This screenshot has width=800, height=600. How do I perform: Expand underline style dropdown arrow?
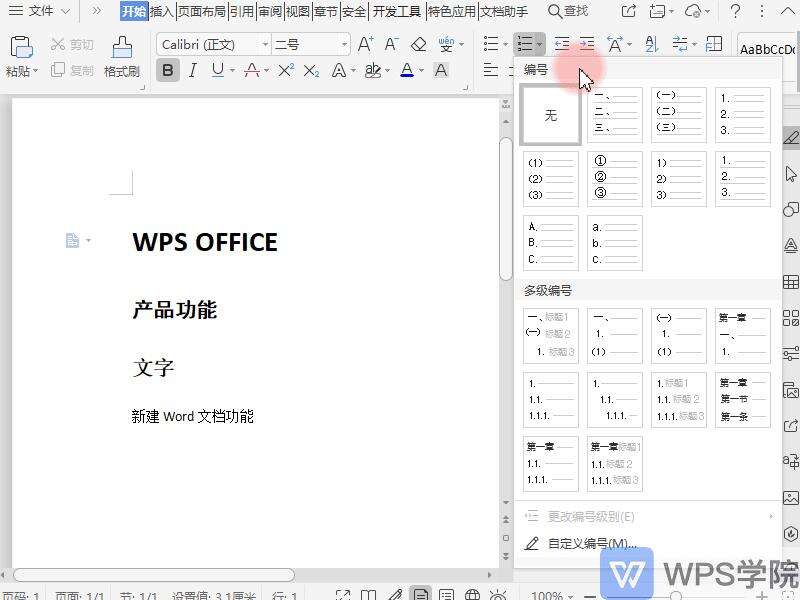tap(233, 70)
